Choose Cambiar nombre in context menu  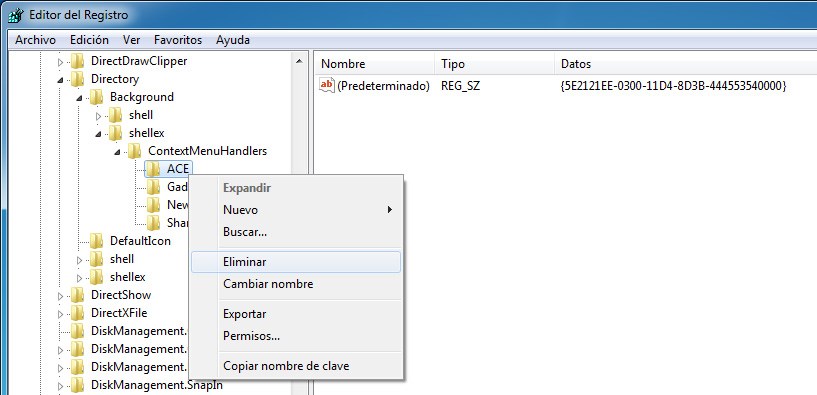296,284
